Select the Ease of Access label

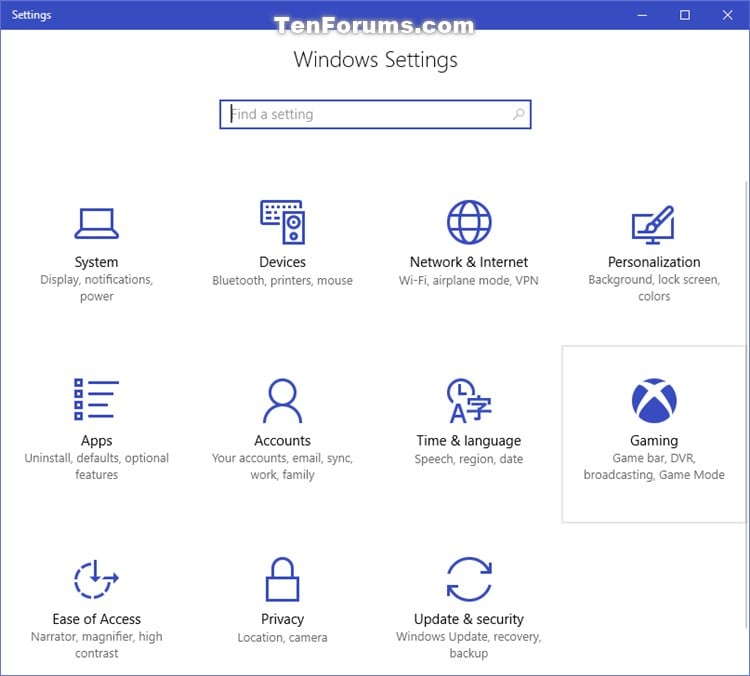click(x=96, y=619)
